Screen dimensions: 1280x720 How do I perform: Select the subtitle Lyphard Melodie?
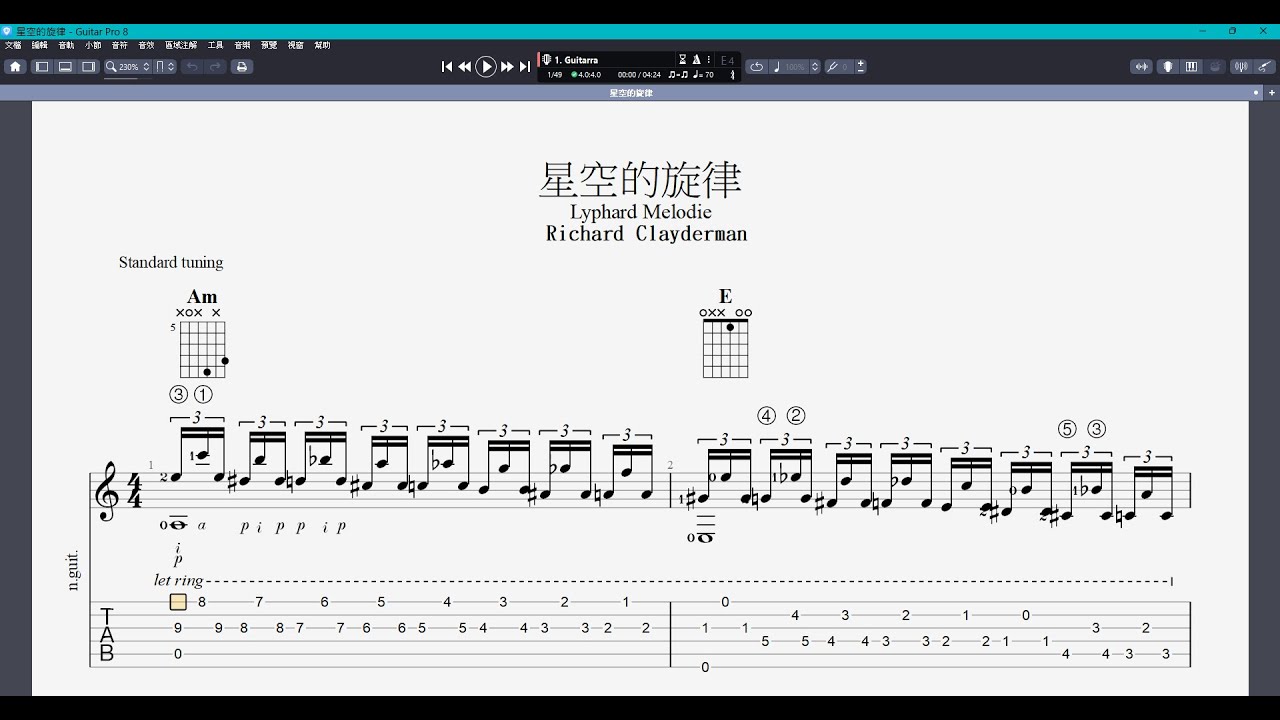[x=641, y=212]
